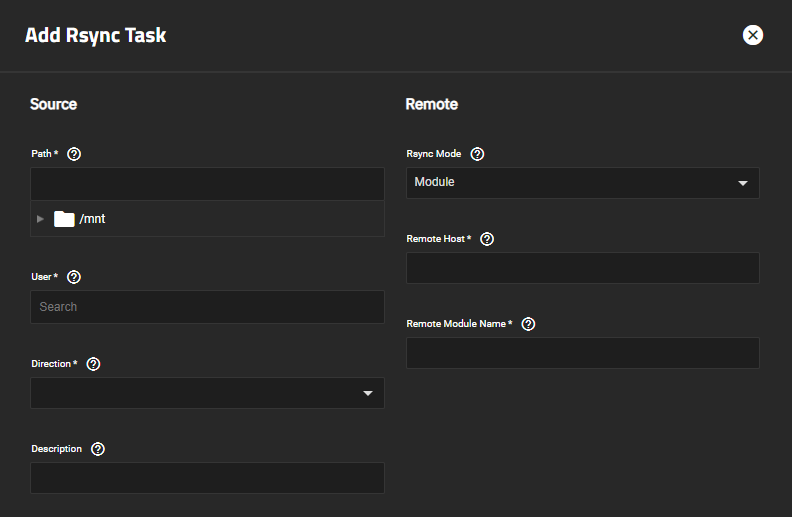Screen dimensions: 792x517
Task: View help for Rsync Mode
Action: (477, 154)
